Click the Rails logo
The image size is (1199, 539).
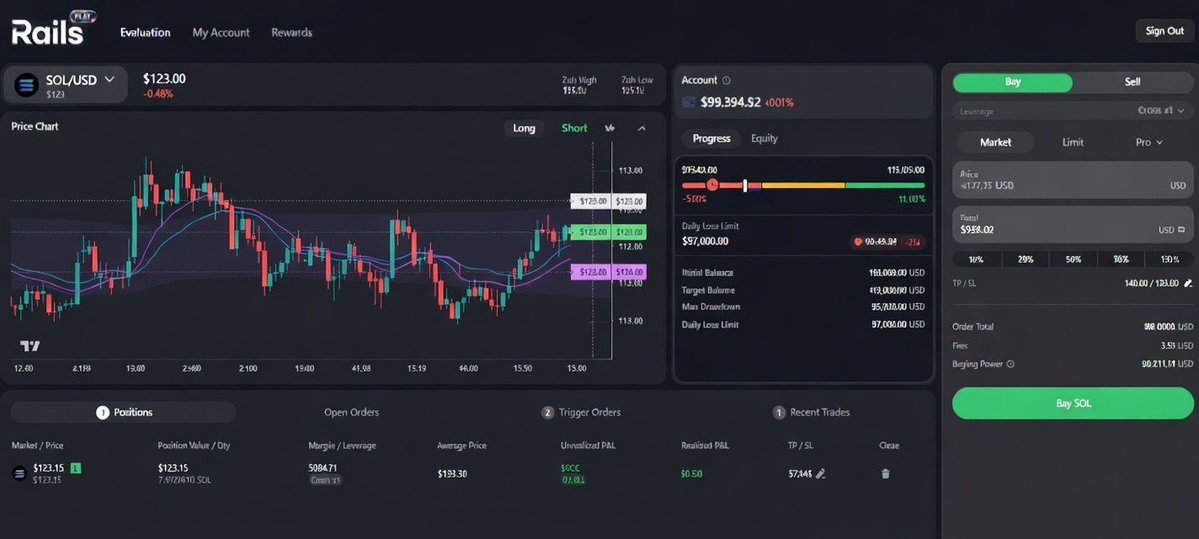click(x=52, y=31)
